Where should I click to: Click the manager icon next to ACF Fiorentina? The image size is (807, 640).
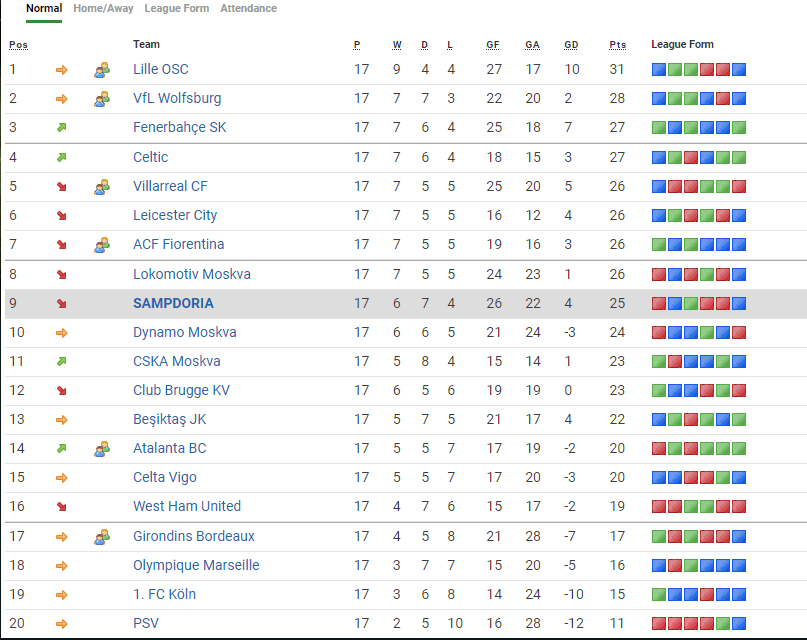tap(102, 245)
